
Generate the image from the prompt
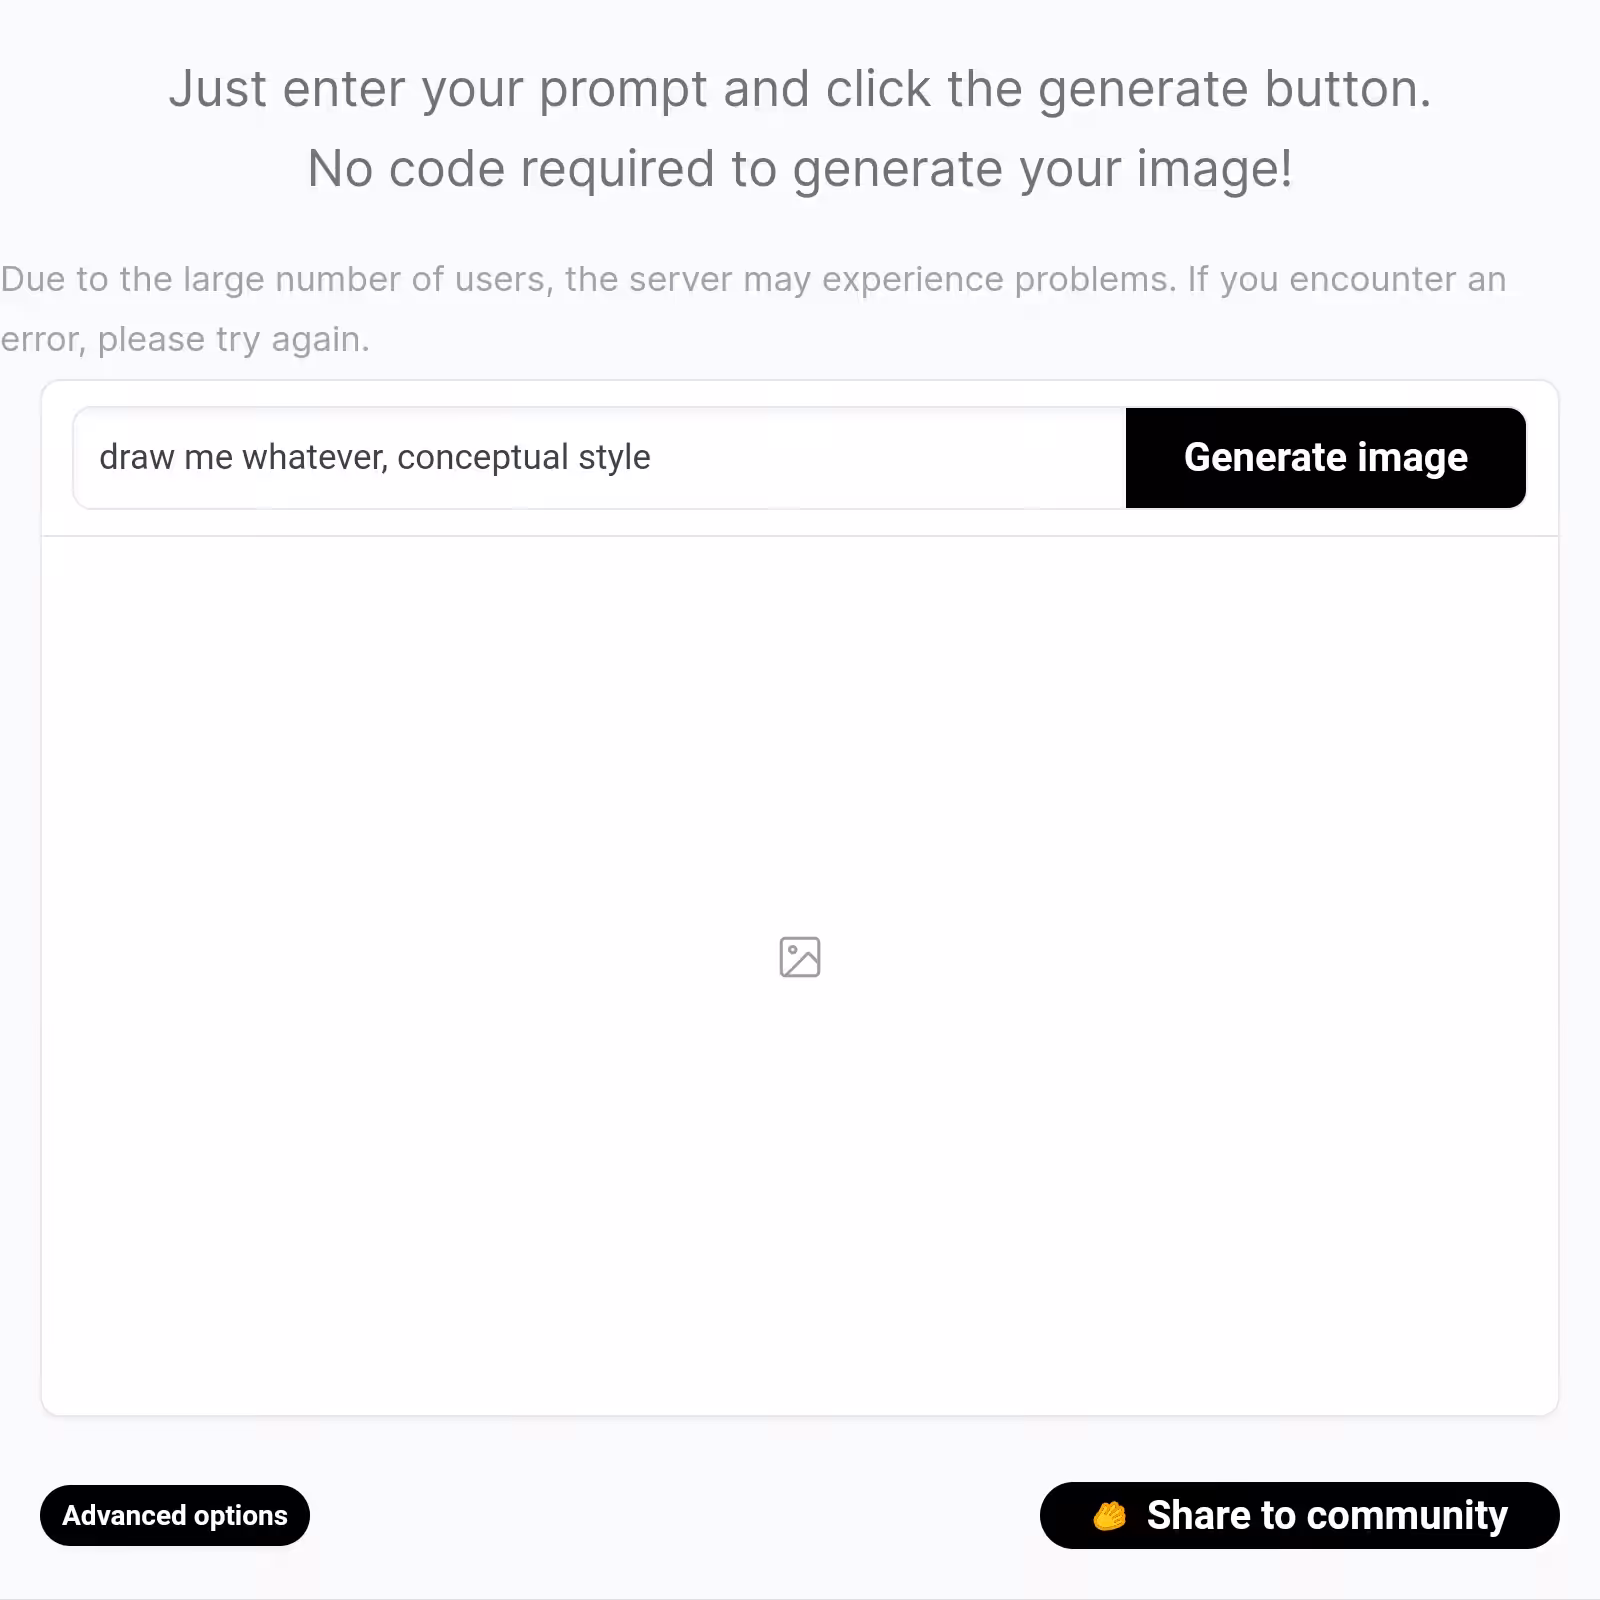(1326, 458)
